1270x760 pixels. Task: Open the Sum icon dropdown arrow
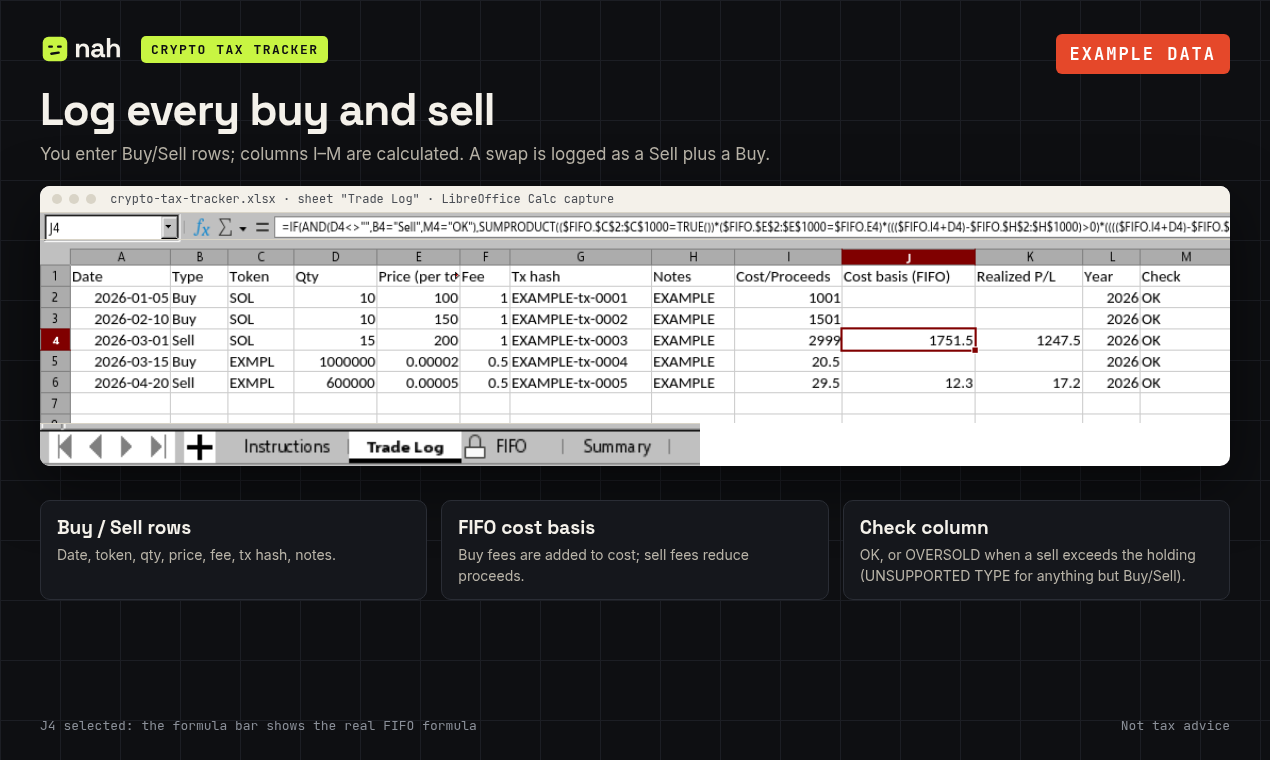tap(242, 229)
